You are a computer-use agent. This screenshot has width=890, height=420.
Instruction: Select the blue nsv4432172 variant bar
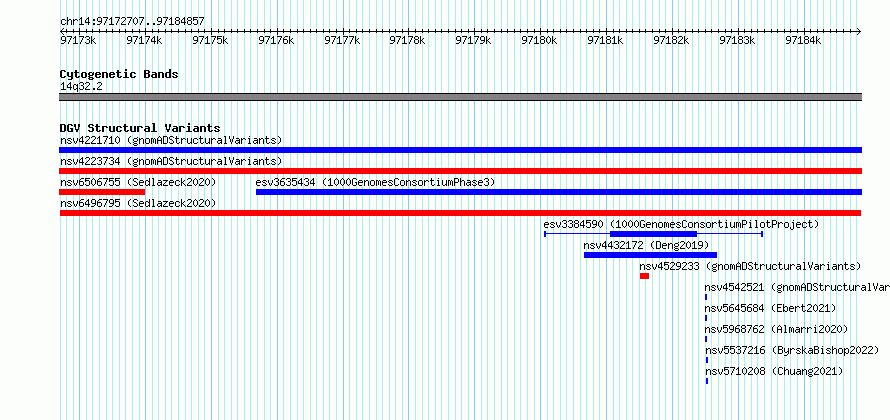(650, 255)
